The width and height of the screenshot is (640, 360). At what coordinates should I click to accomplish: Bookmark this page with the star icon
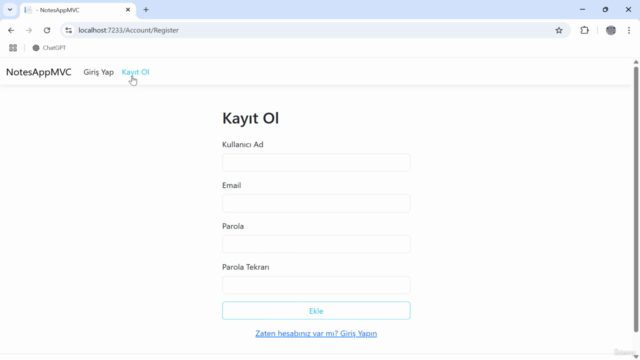coord(559,30)
